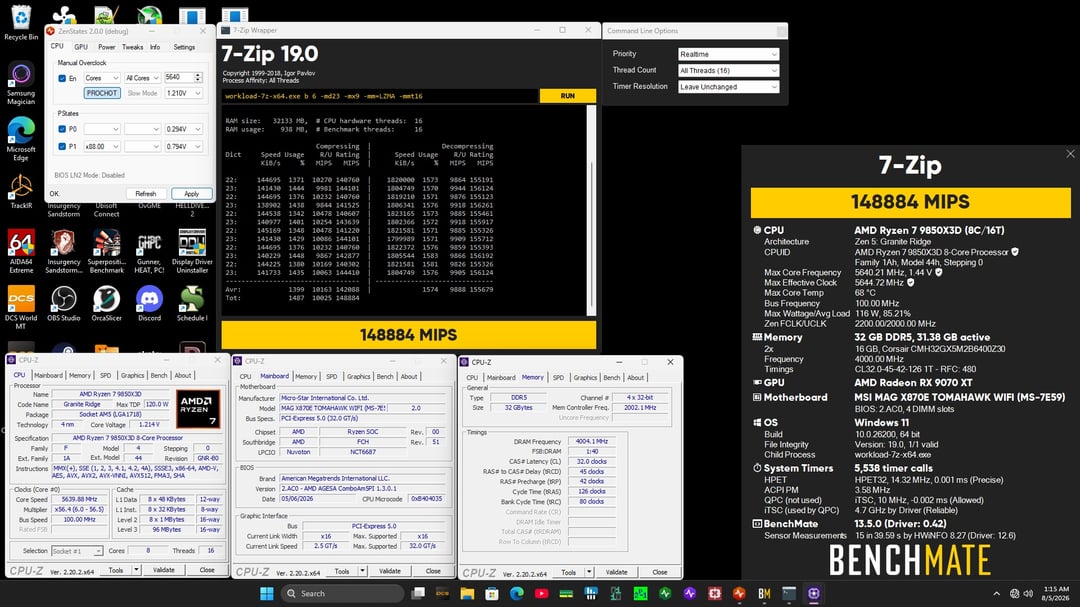Switch to ZenStates Tweaks tab

(x=132, y=47)
